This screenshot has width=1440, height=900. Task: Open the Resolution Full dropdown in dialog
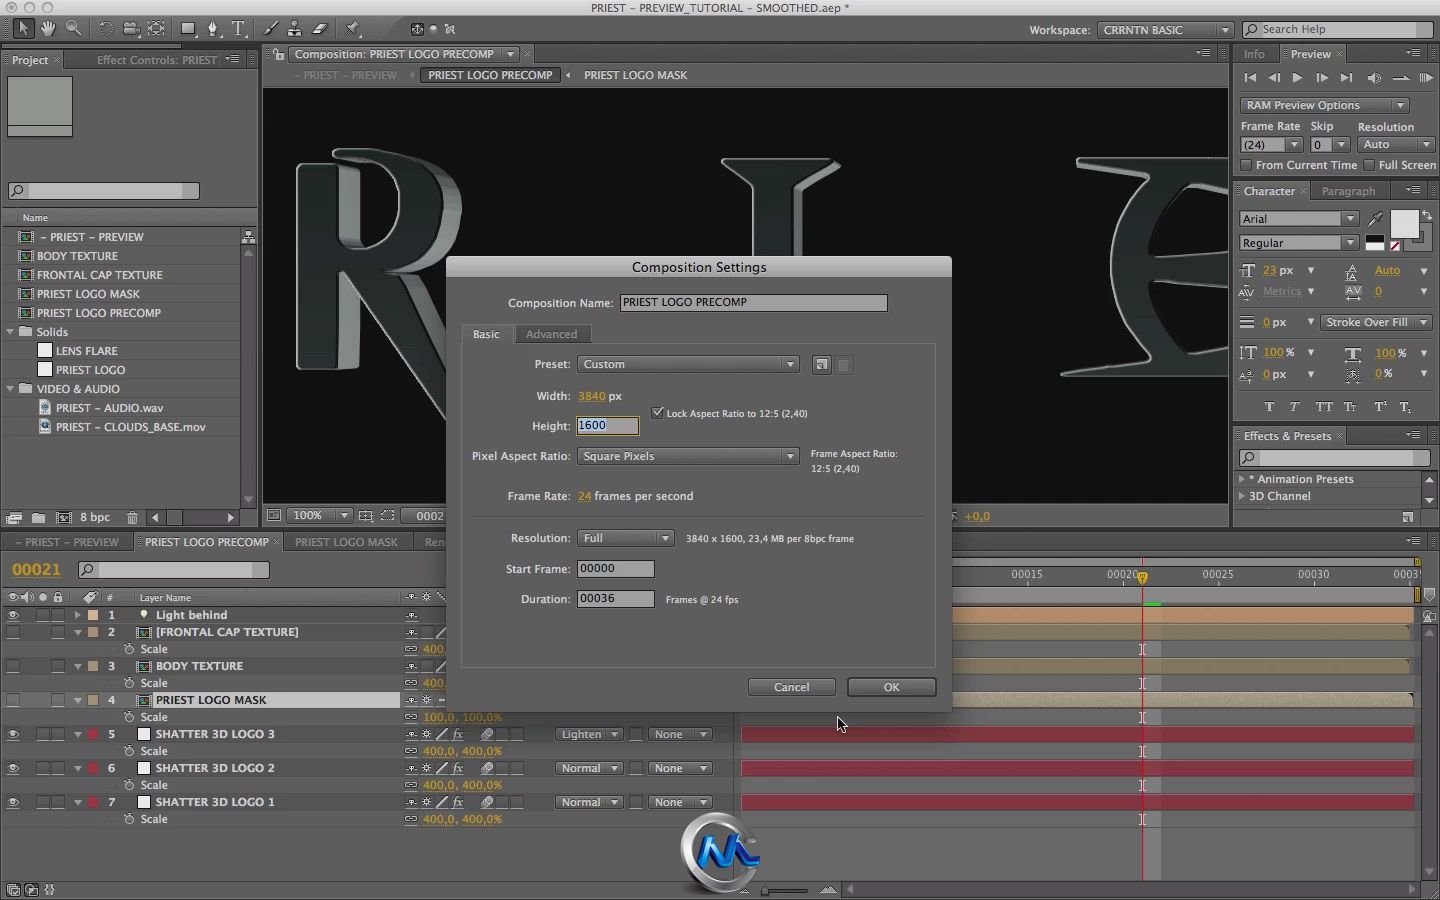click(626, 538)
